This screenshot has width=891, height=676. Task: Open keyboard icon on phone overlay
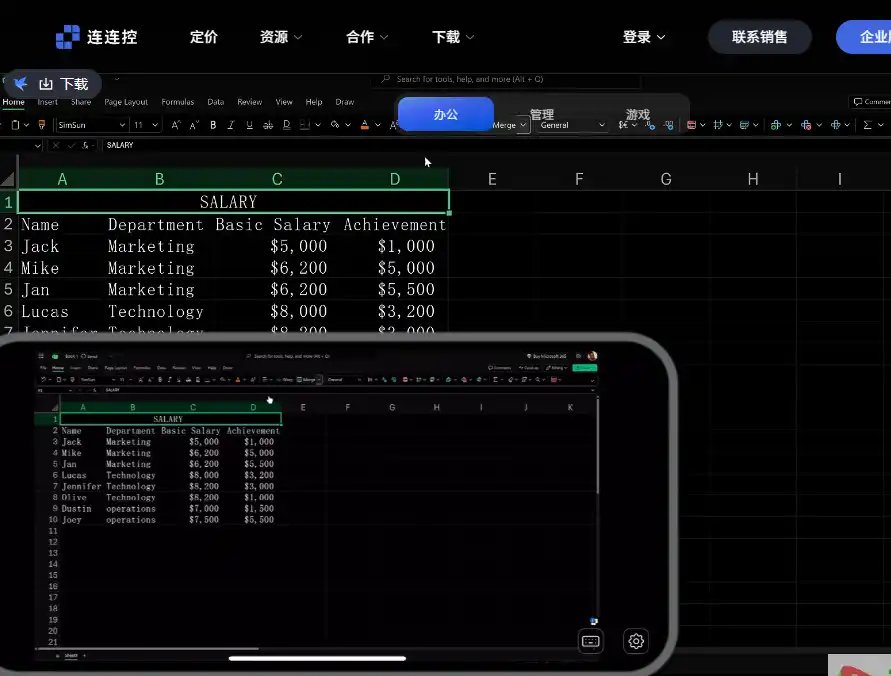590,641
